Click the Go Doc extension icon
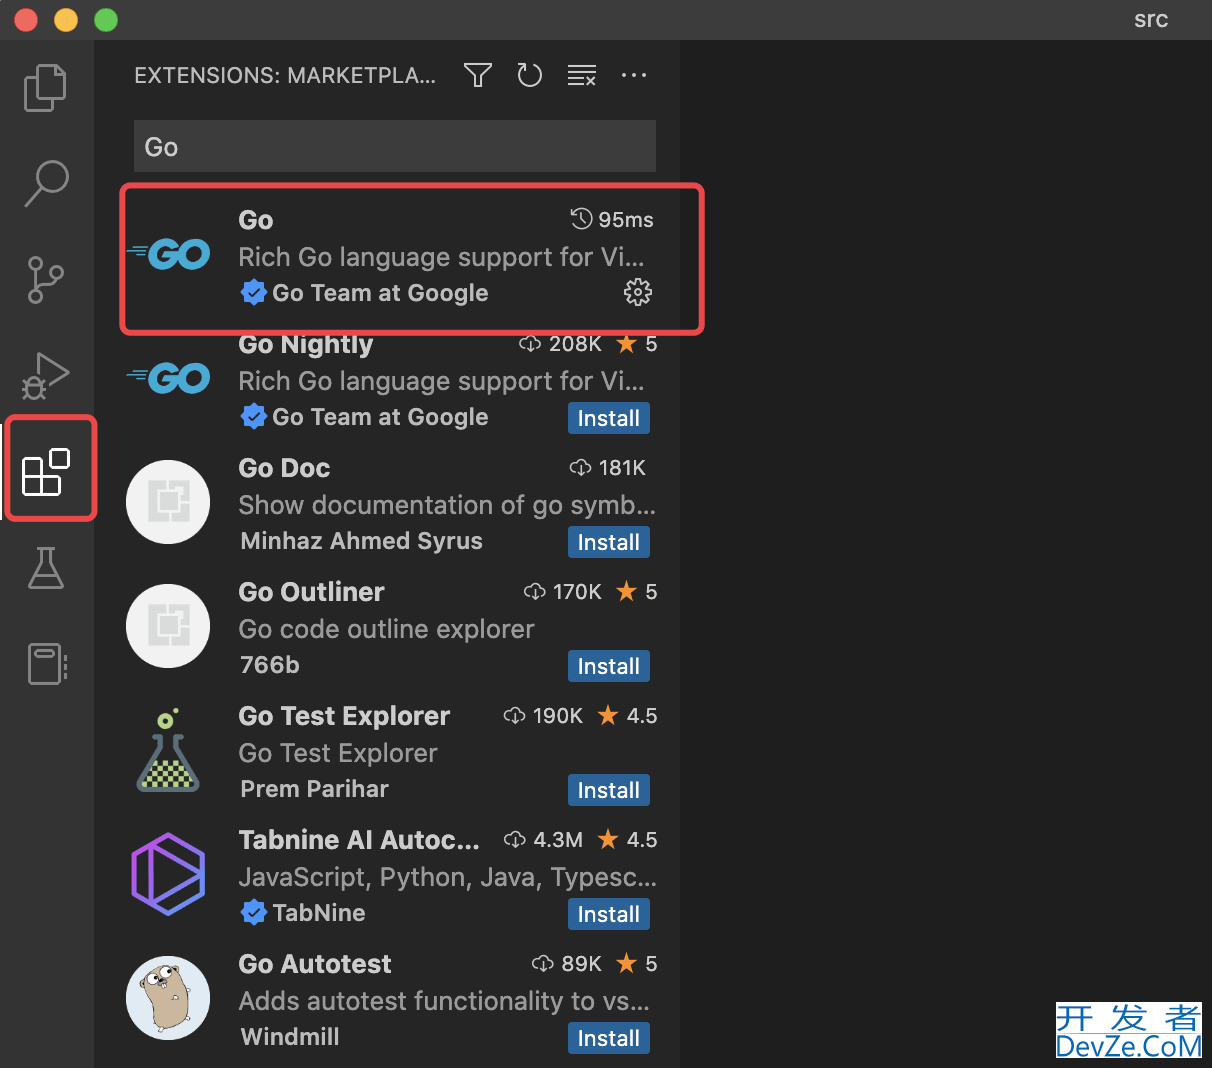This screenshot has height=1068, width=1212. pyautogui.click(x=168, y=502)
